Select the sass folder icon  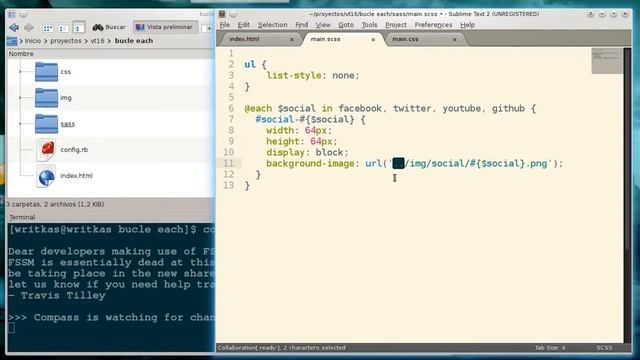coord(46,124)
